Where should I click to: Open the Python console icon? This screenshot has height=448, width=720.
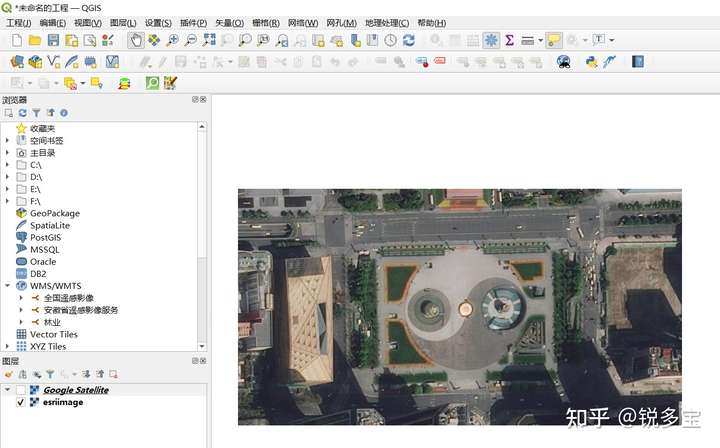[592, 62]
